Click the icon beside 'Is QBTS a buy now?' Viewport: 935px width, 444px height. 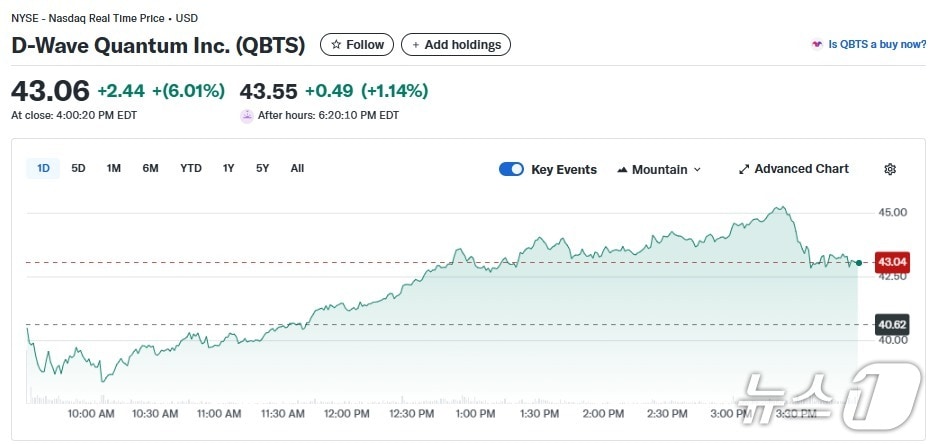tap(816, 45)
